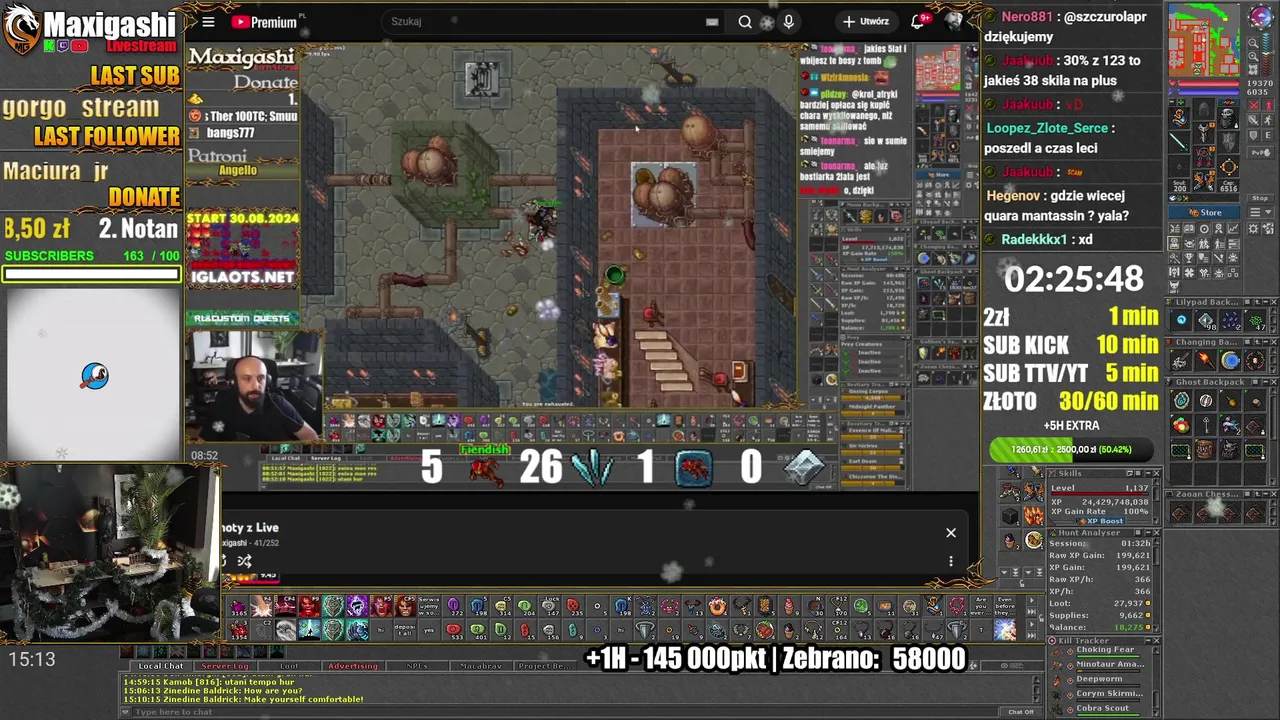Select the helmet equipment slot
The width and height of the screenshot is (1280, 720).
pyautogui.click(x=1203, y=108)
